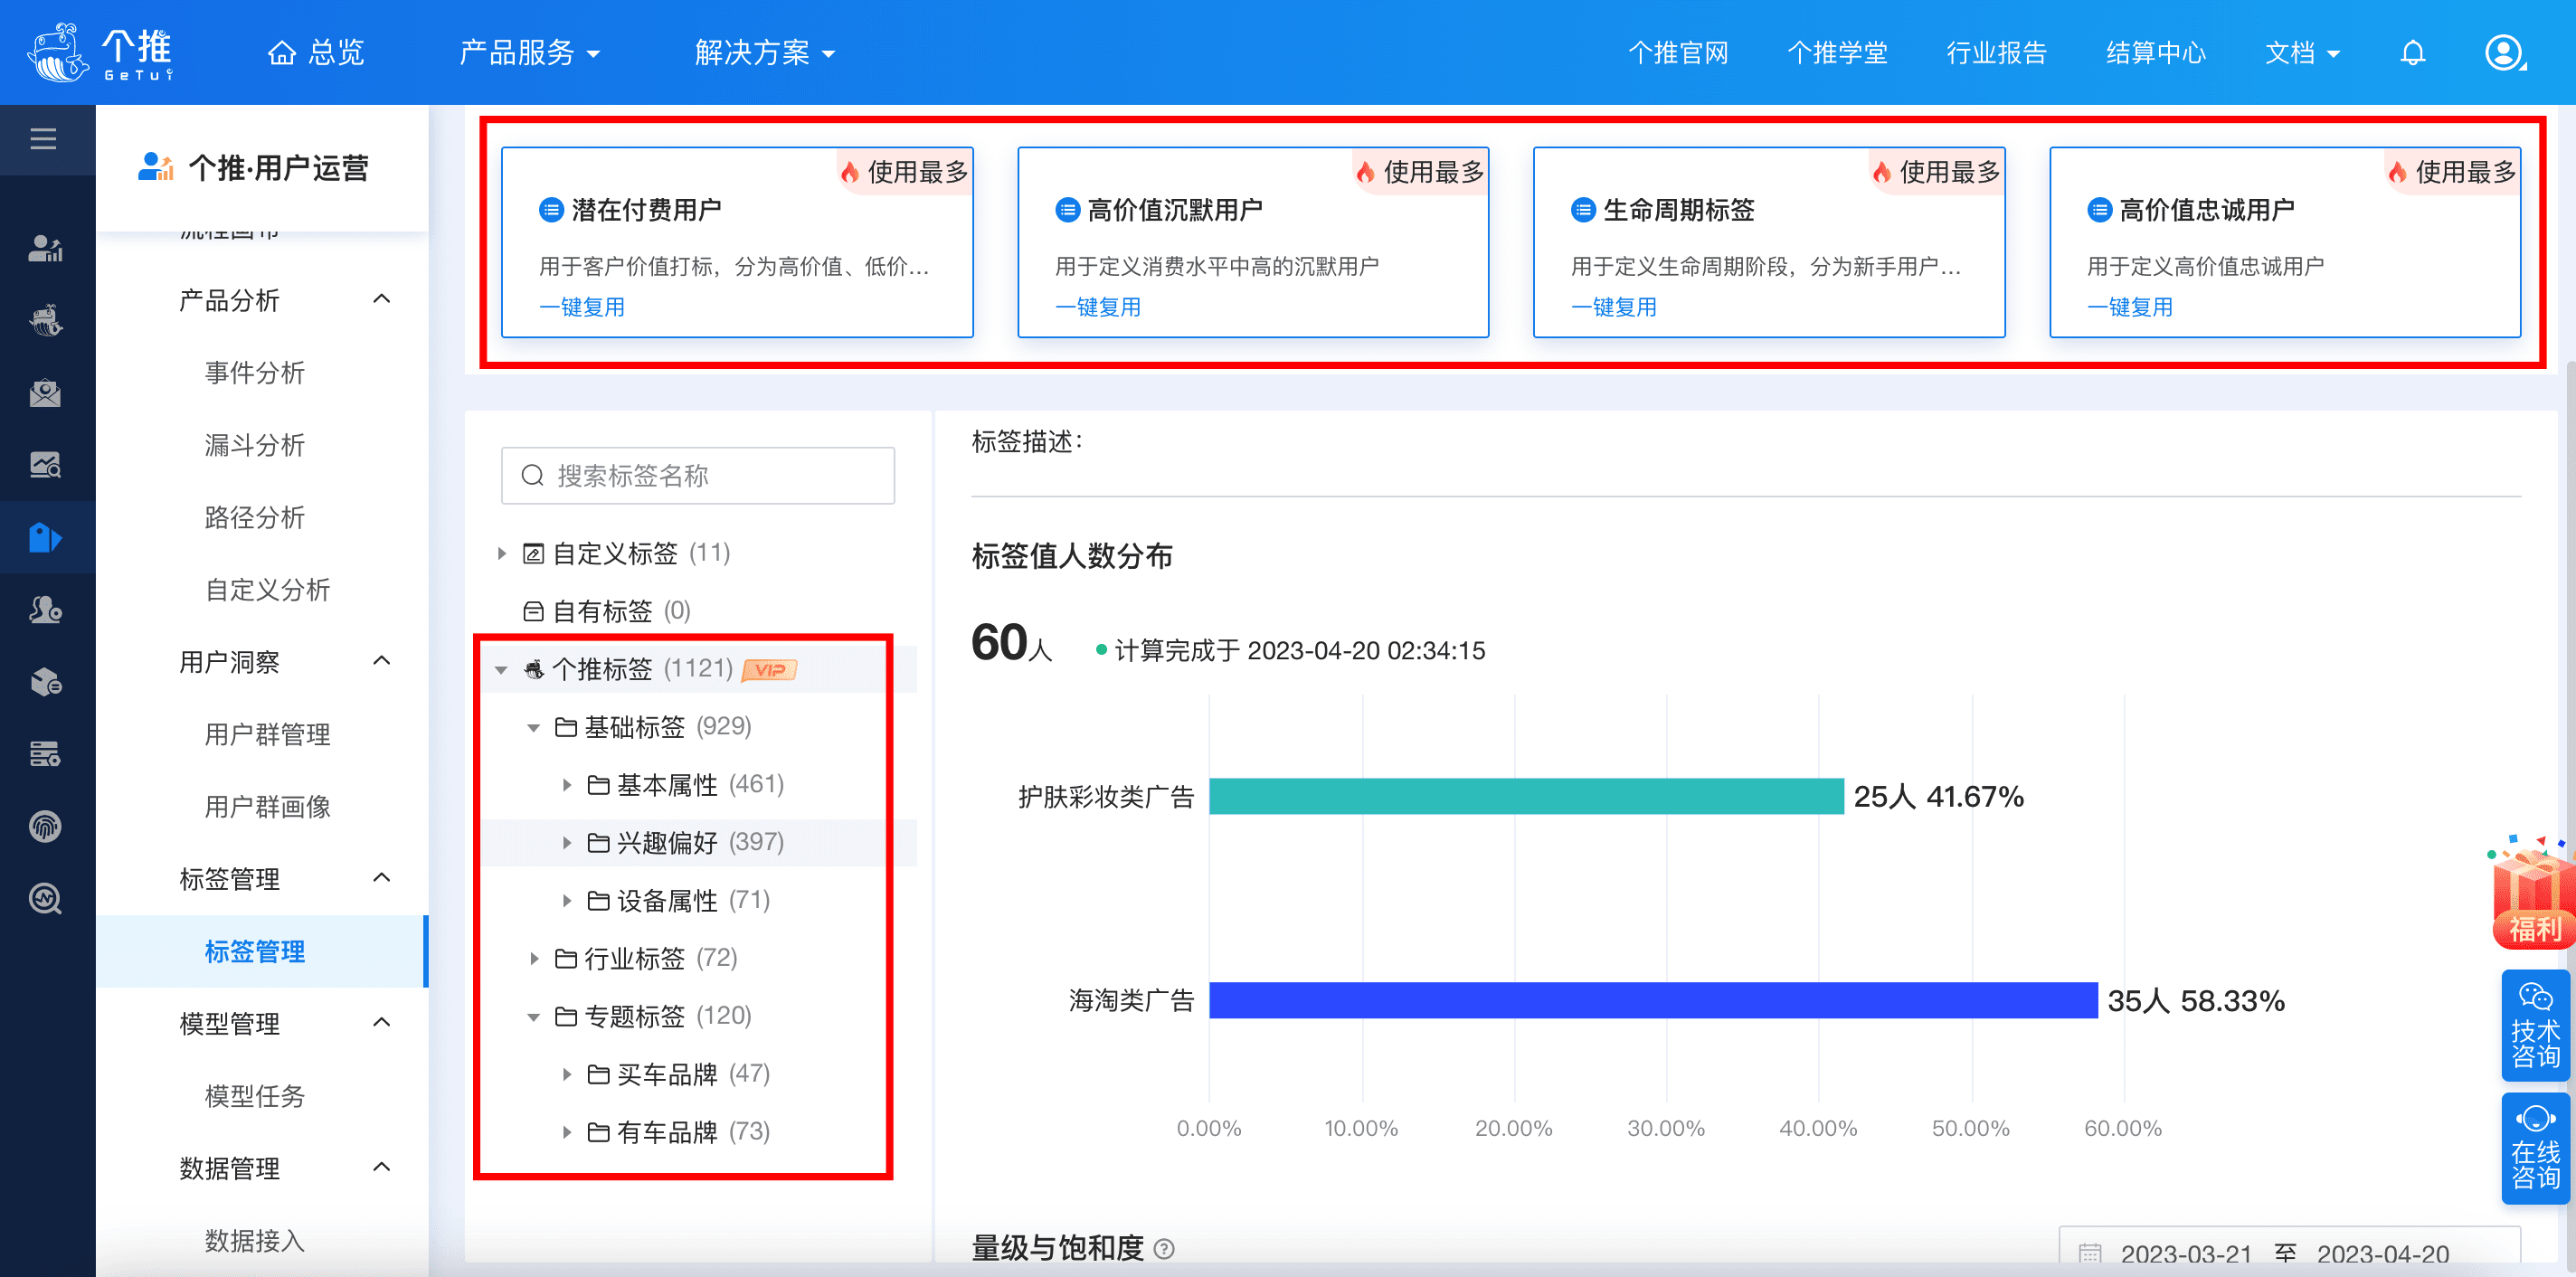Open 自定义分析 in sidebar

tap(267, 590)
